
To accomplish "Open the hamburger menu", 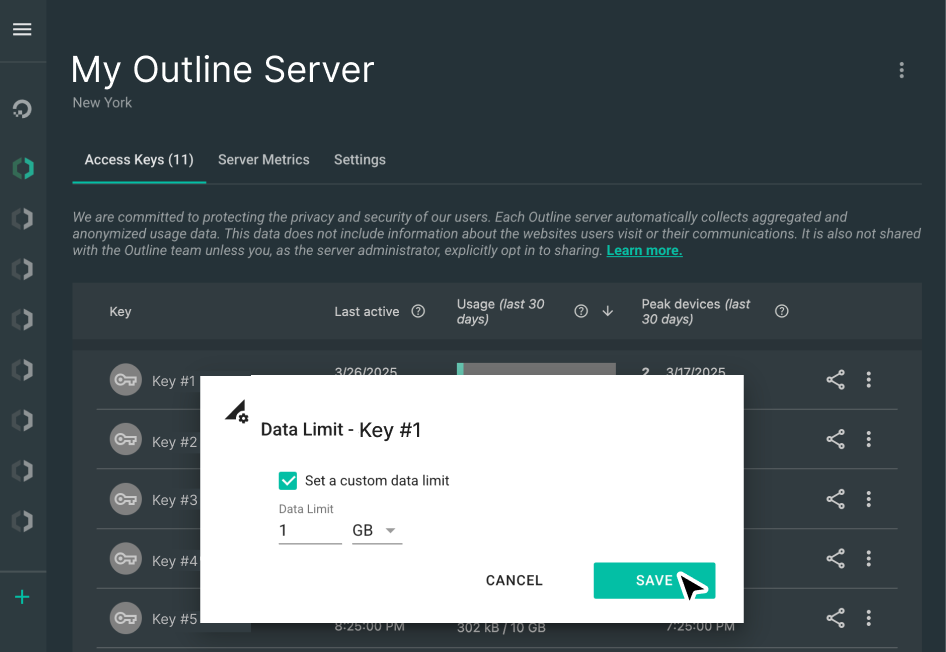I will [x=22, y=29].
